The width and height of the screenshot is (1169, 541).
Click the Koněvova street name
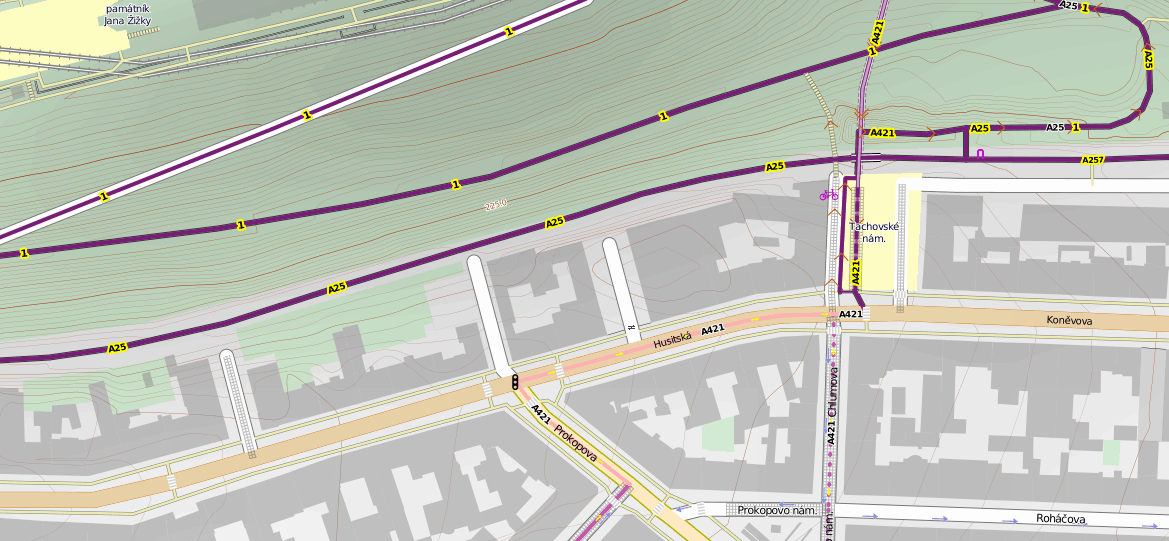click(x=1069, y=321)
